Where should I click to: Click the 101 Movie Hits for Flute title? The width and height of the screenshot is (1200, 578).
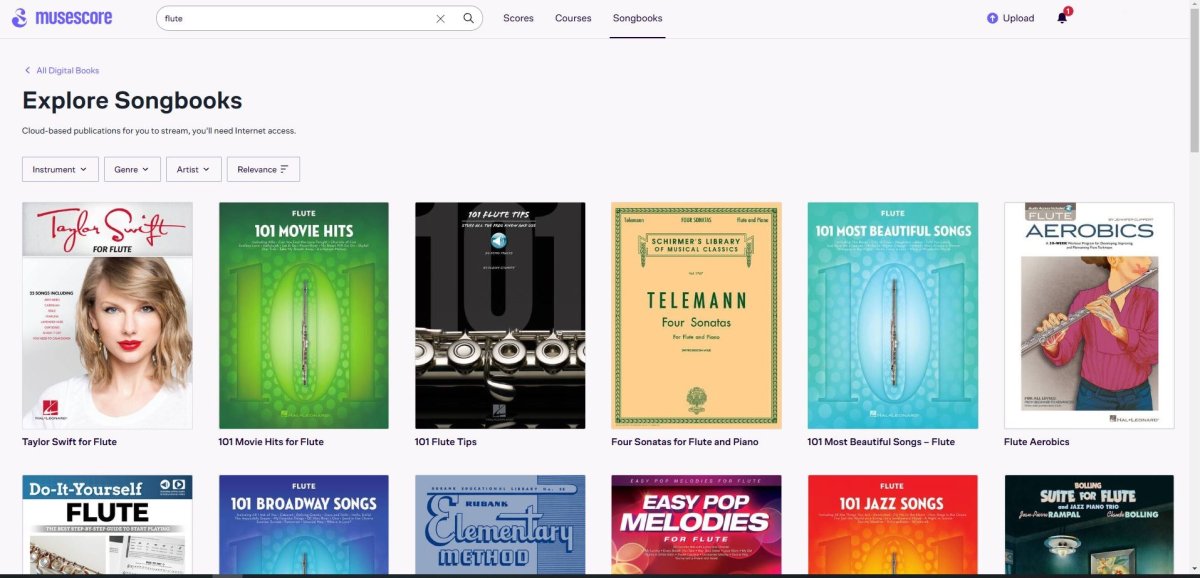tap(271, 442)
